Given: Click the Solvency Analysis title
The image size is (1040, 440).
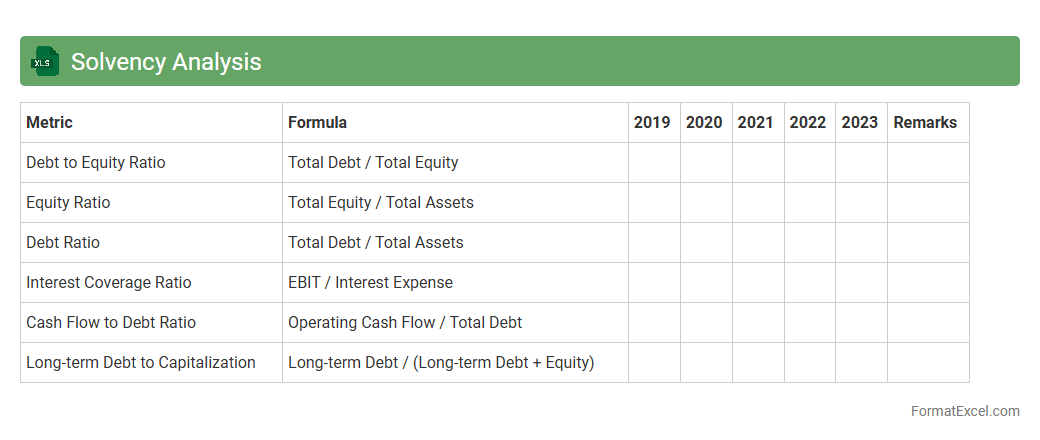Looking at the screenshot, I should coord(166,62).
